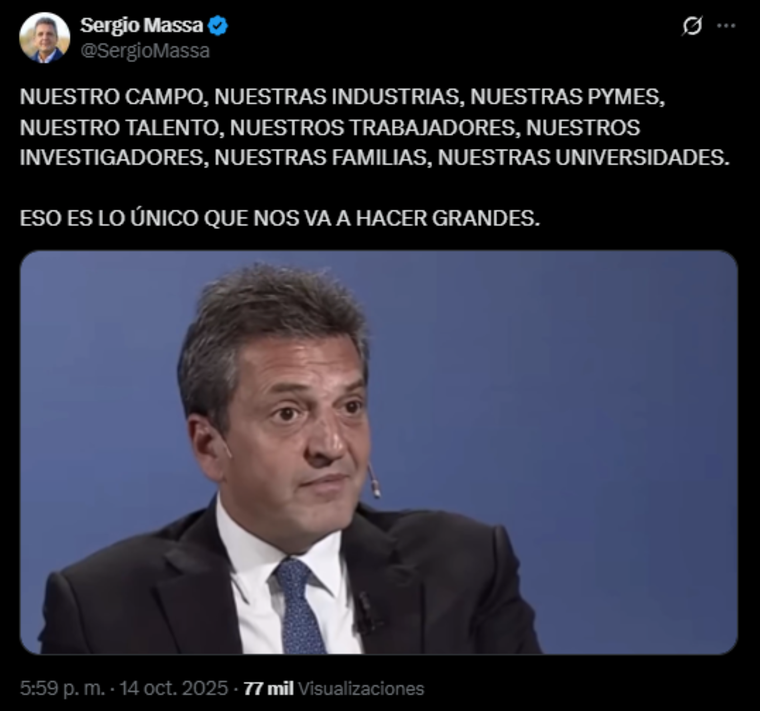The width and height of the screenshot is (760, 711).
Task: Click the Visualizaciones label
Action: click(x=361, y=689)
